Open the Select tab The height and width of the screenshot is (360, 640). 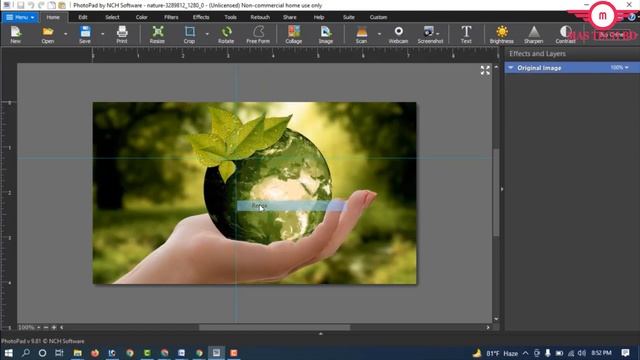pos(112,17)
